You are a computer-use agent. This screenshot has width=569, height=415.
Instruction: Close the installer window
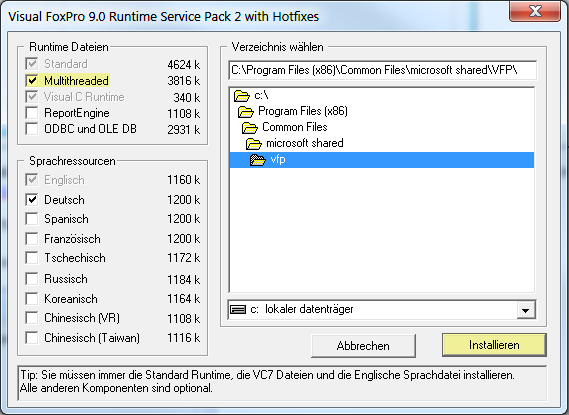pos(535,11)
